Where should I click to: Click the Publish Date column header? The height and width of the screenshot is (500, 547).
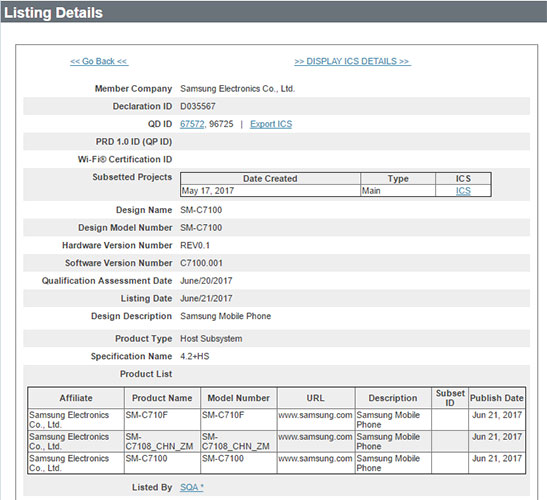tap(497, 398)
